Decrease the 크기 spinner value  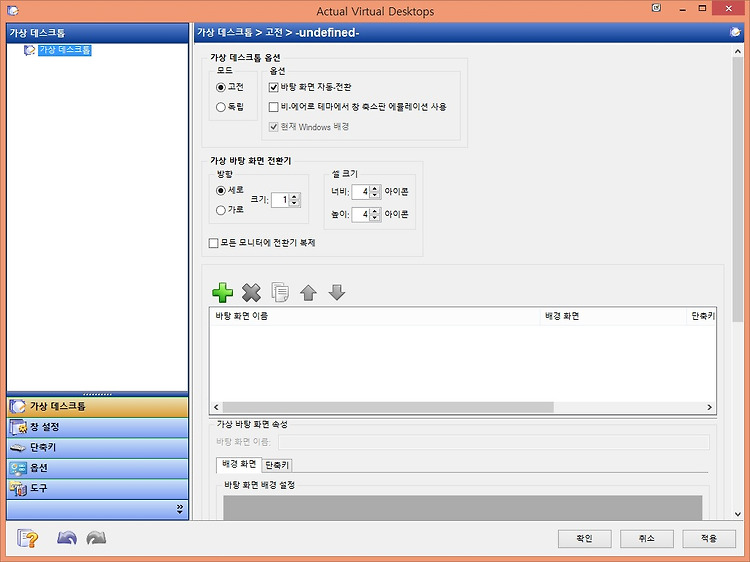295,203
